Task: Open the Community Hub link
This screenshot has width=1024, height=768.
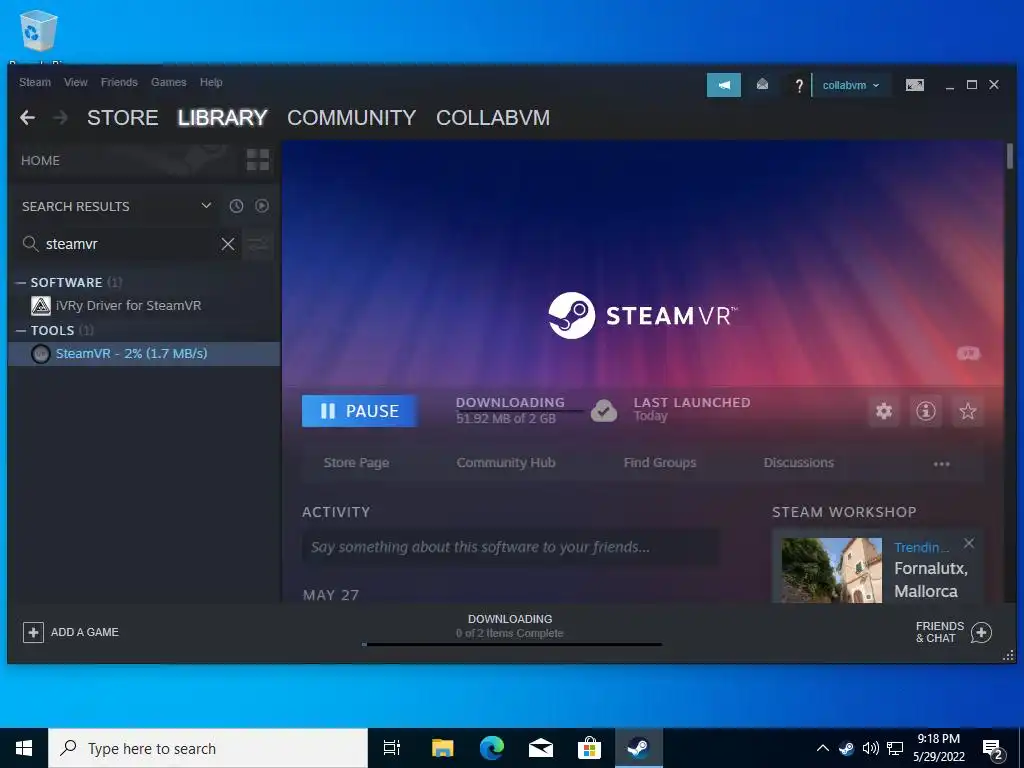Action: pos(506,462)
